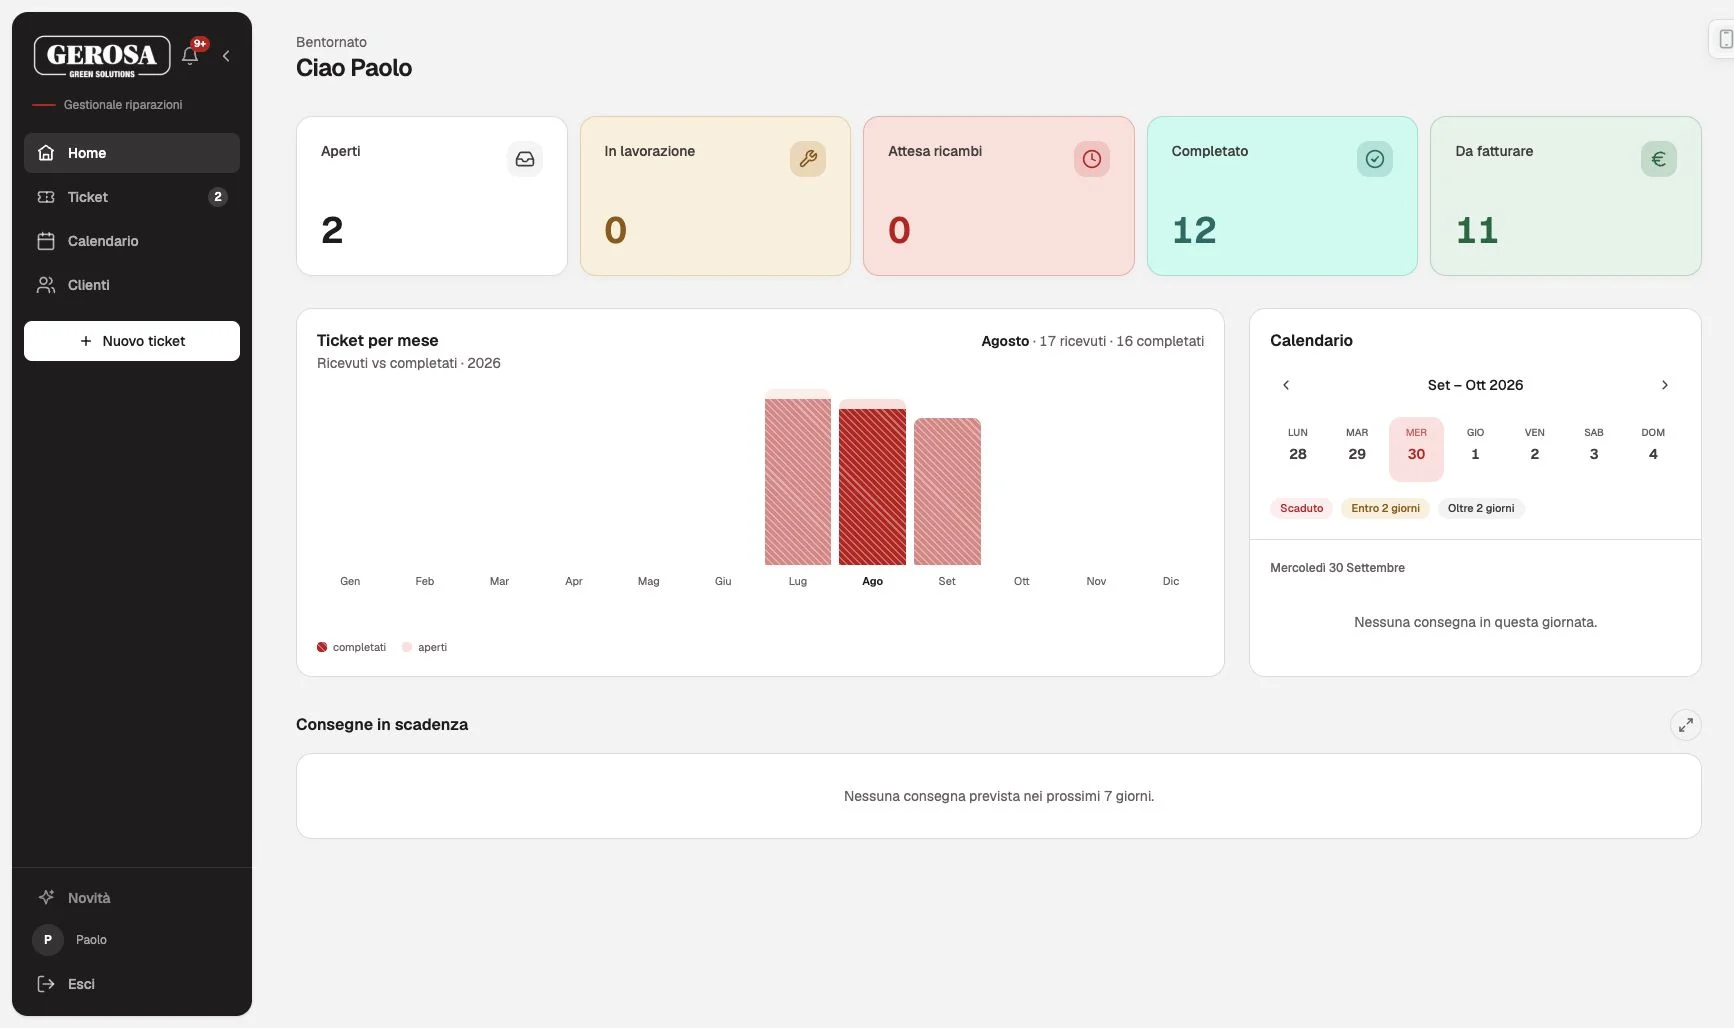Viewport: 1734px width, 1028px height.
Task: Click the Set bar in the chart
Action: point(947,491)
